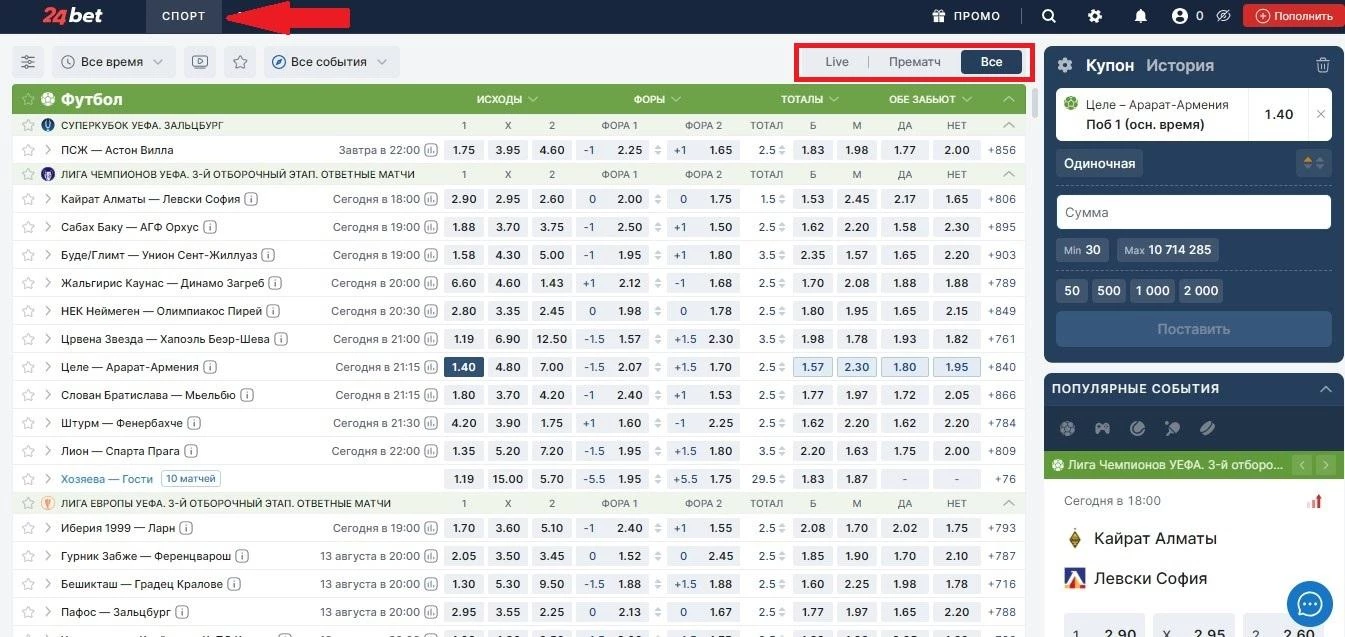Clear coupon with trash icon

tap(1323, 65)
